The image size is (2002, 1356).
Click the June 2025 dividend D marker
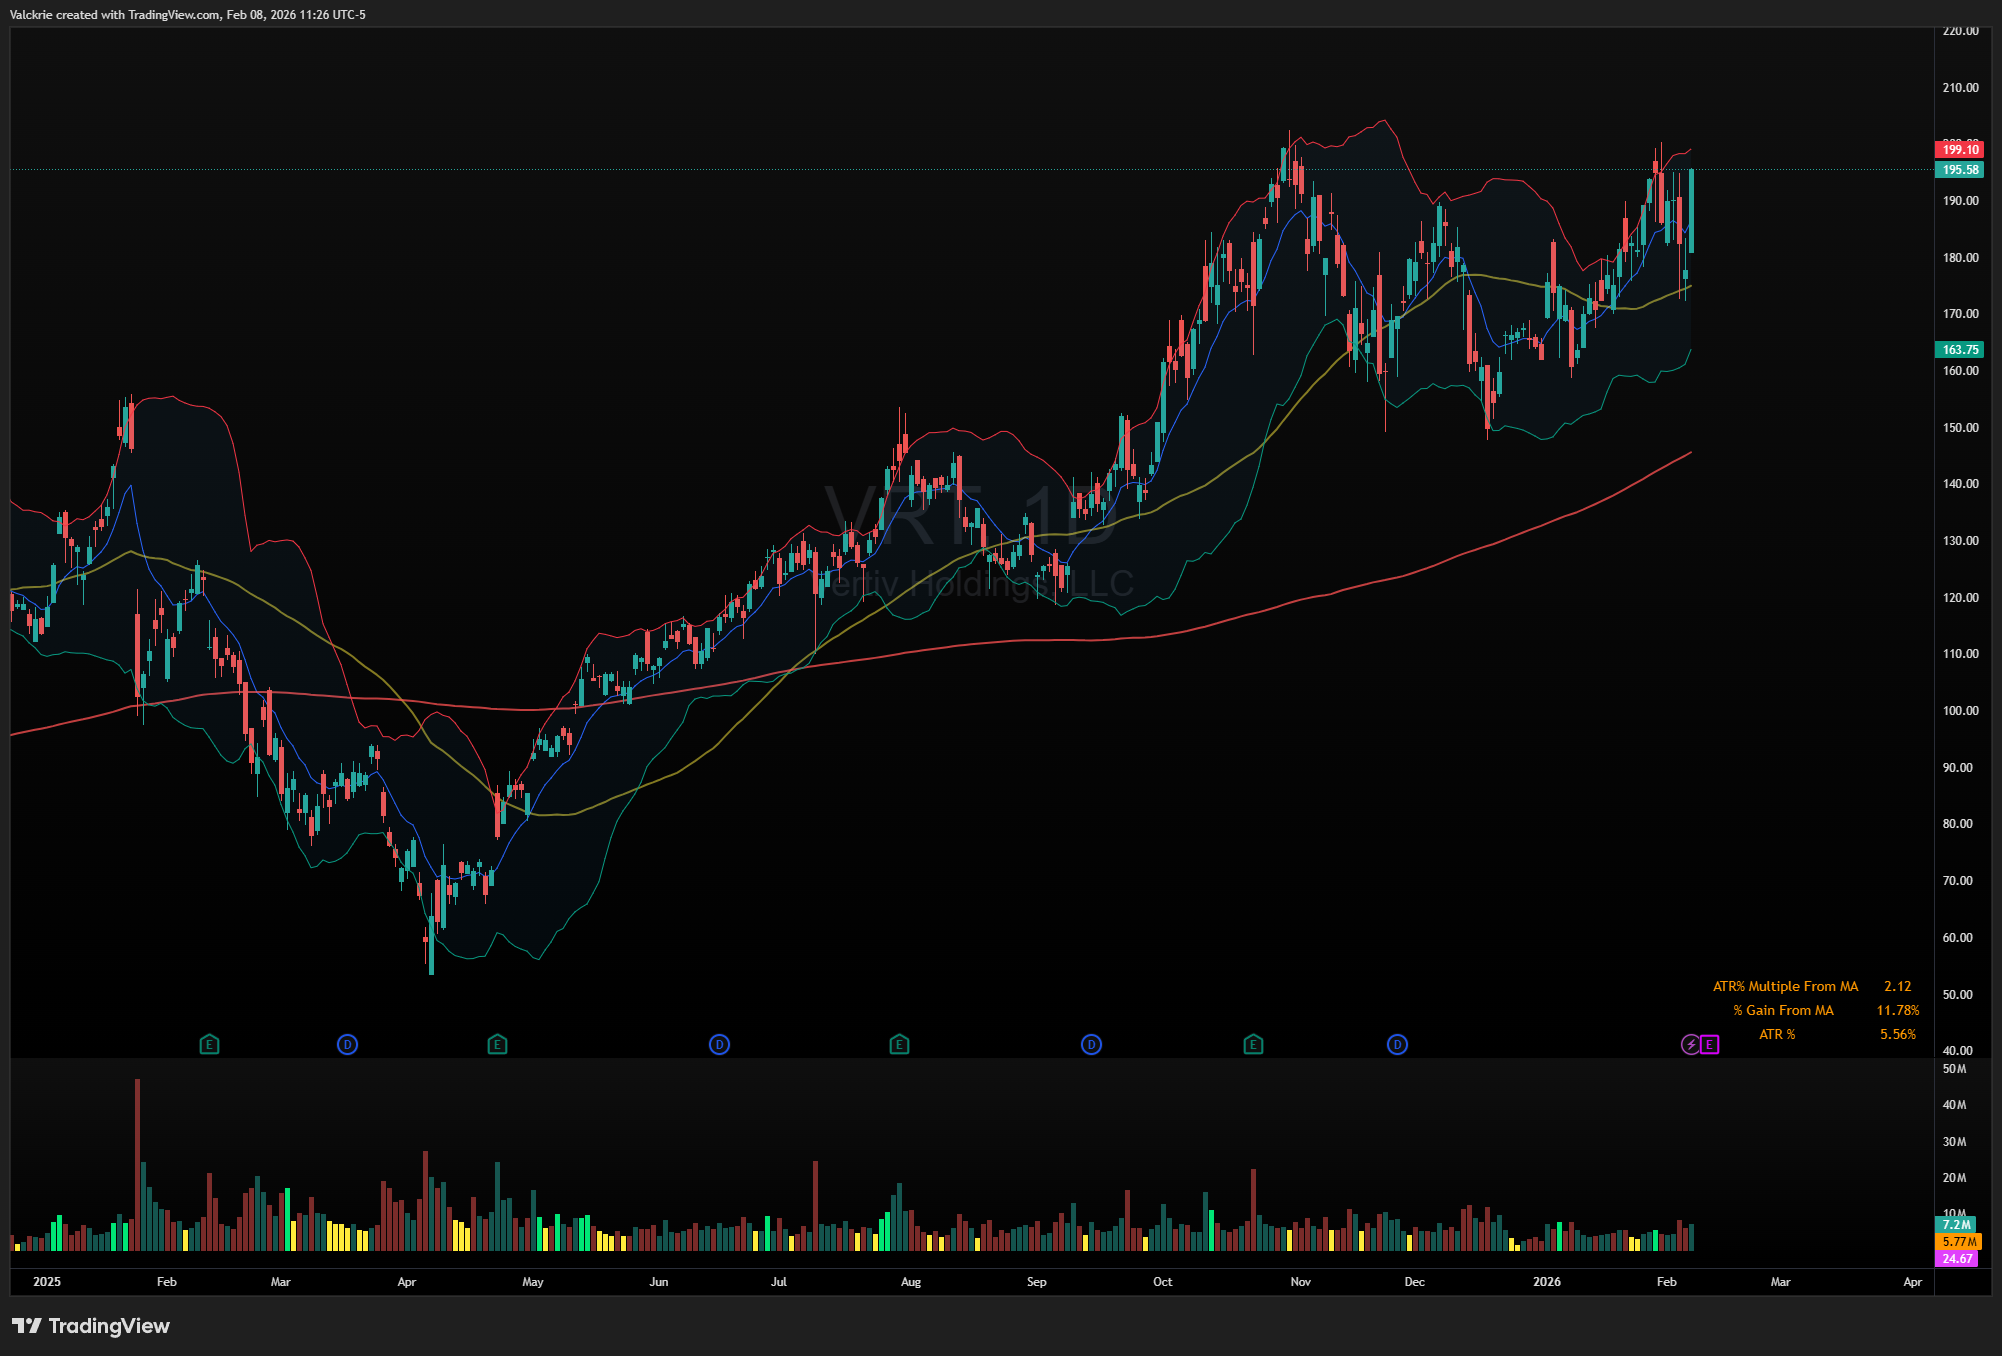(x=719, y=1045)
